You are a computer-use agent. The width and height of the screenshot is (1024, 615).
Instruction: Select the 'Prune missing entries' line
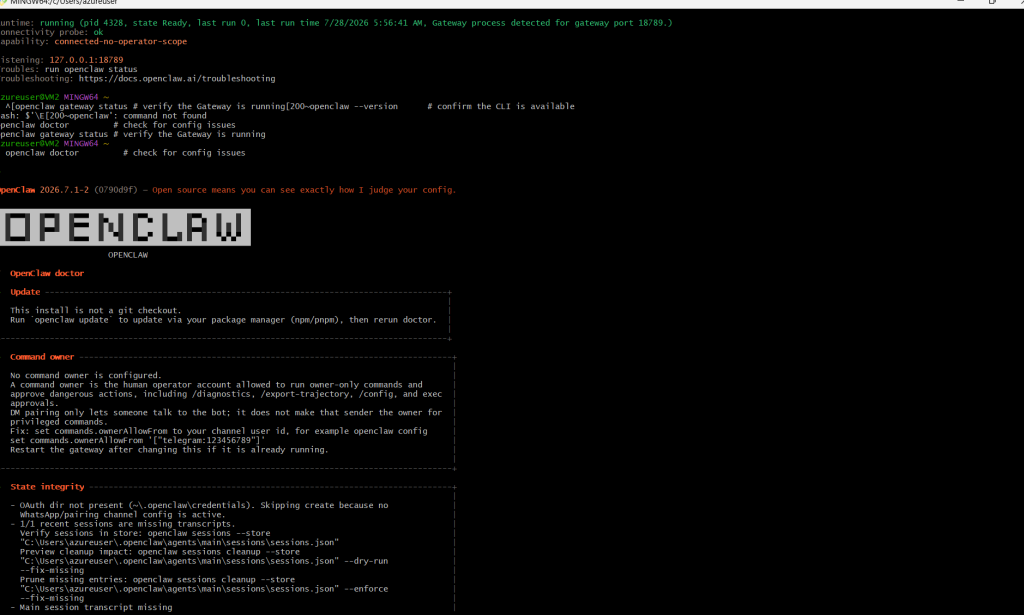pyautogui.click(x=157, y=580)
